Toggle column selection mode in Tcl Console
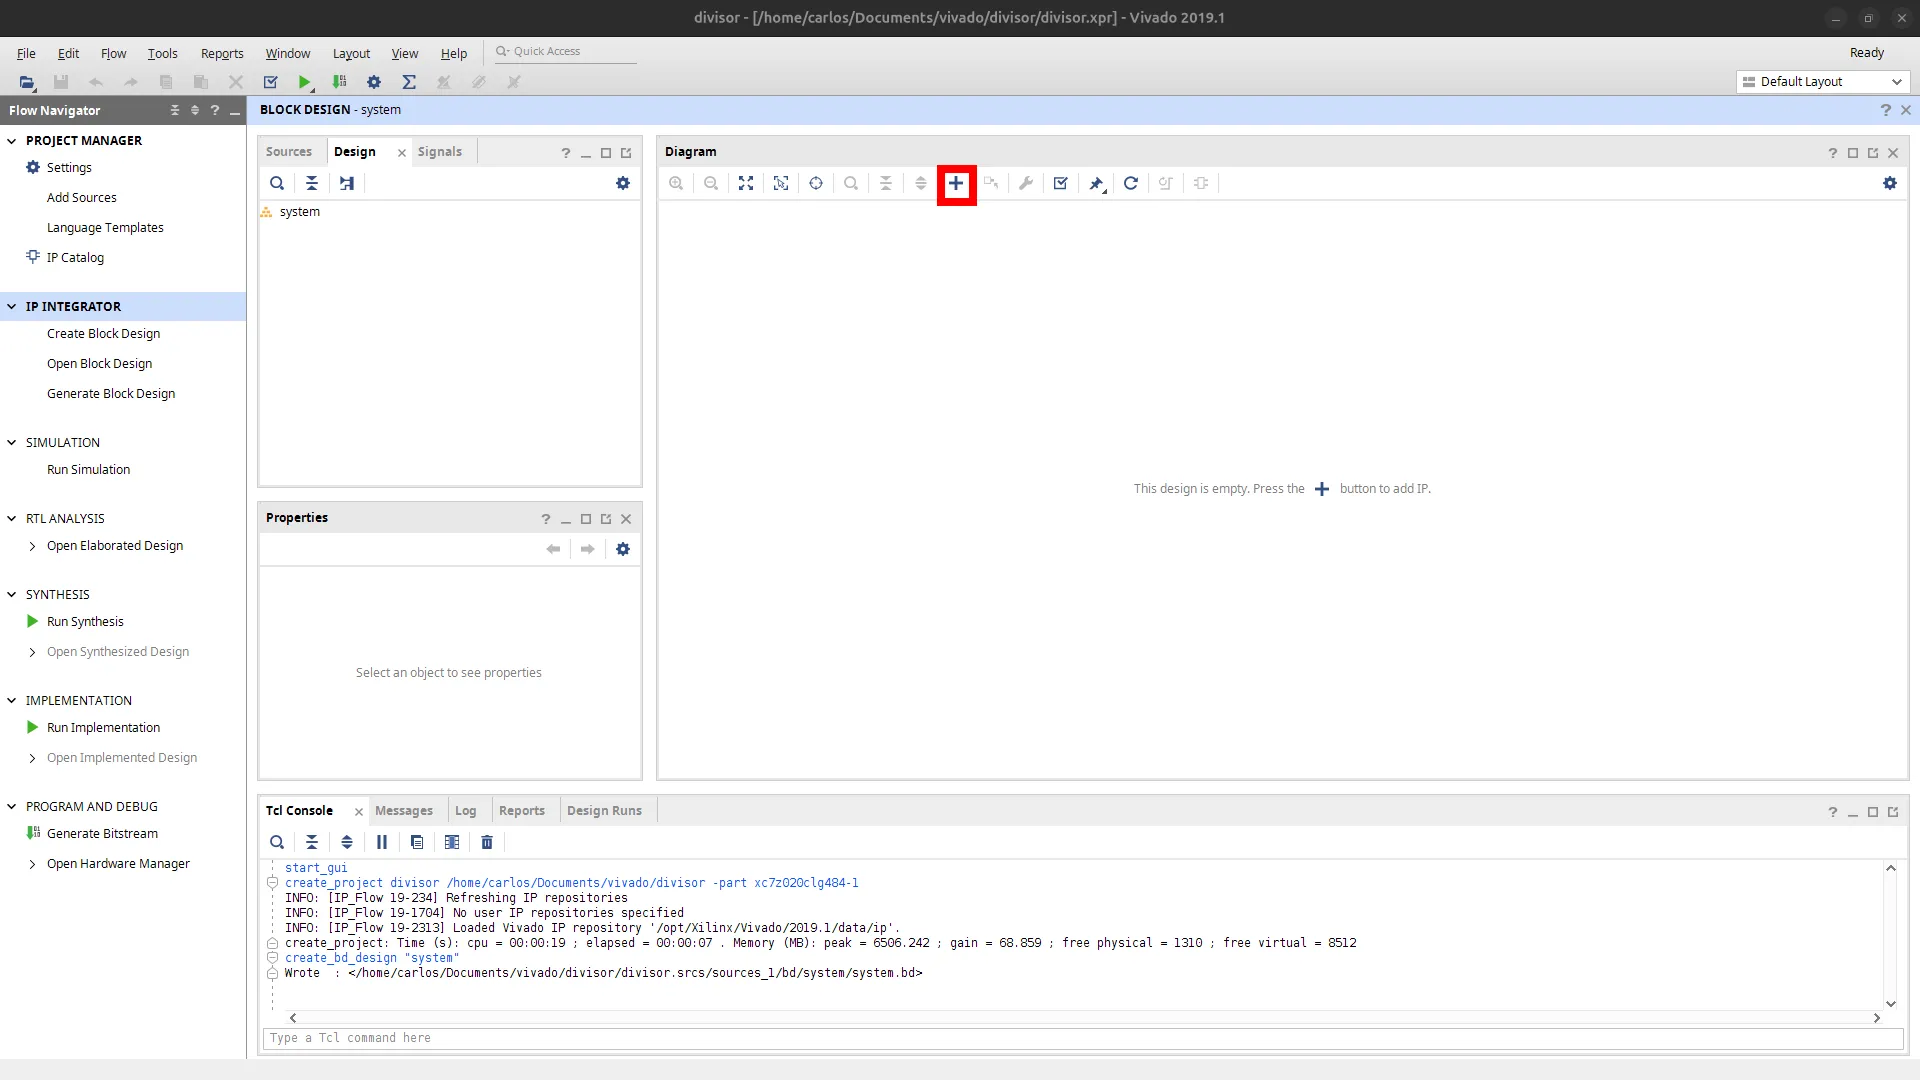Viewport: 1920px width, 1080px height. coord(452,842)
